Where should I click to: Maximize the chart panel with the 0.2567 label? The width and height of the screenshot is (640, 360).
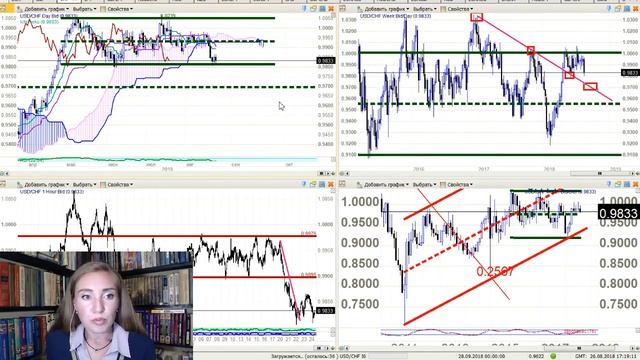click(x=627, y=184)
